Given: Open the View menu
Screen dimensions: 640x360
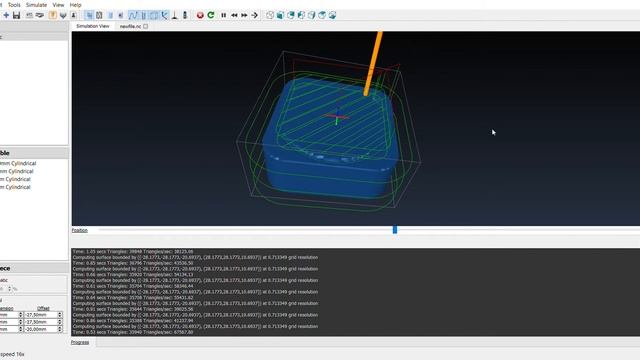Looking at the screenshot, I should point(58,5).
